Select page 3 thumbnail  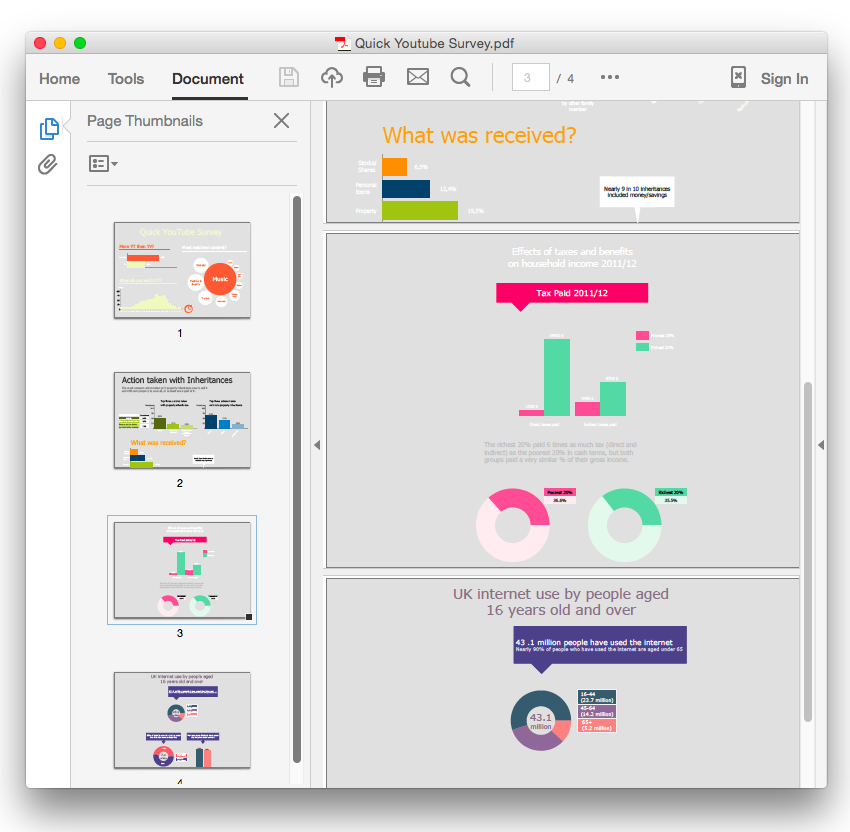tap(182, 570)
